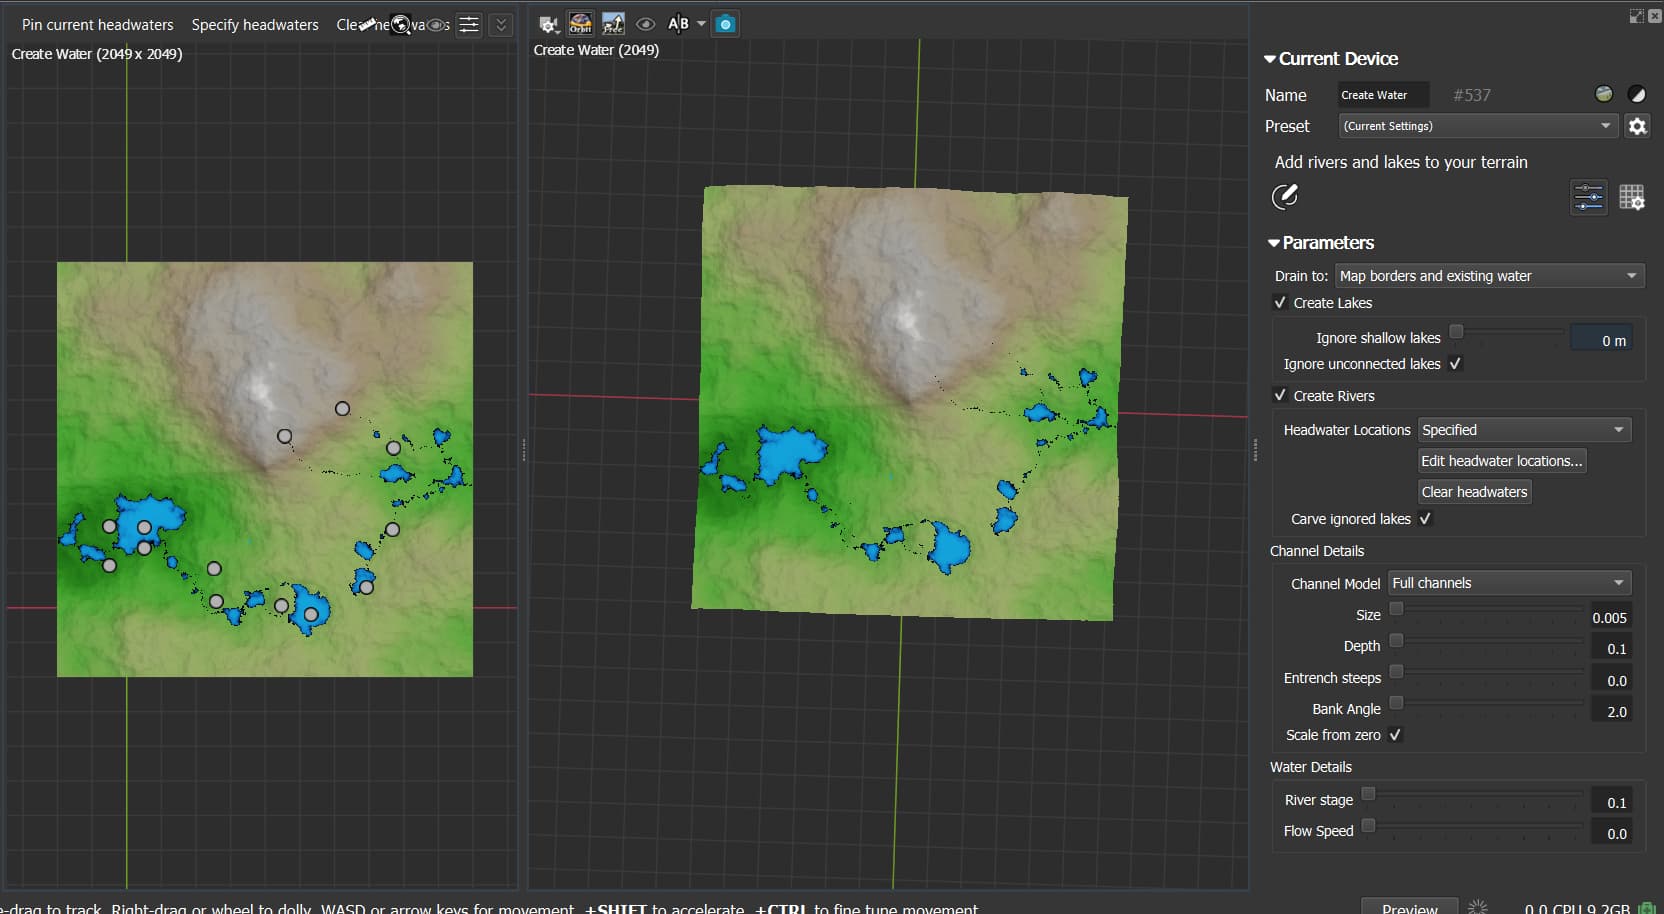Click the Preview button
1664x914 pixels.
(1410, 907)
